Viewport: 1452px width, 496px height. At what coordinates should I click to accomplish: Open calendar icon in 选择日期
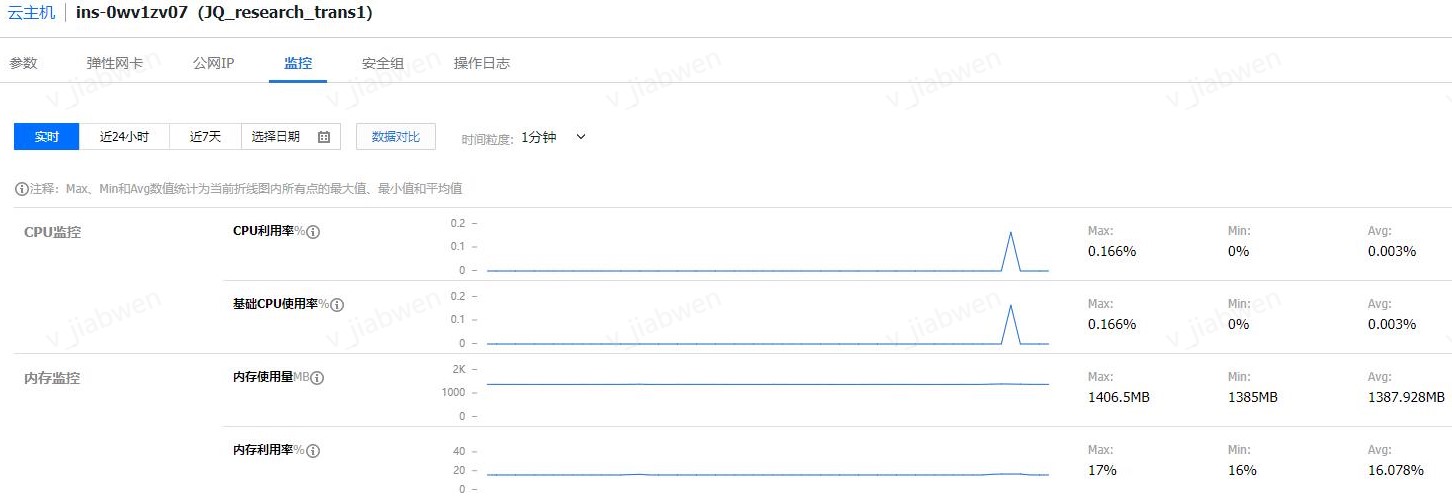click(x=324, y=137)
